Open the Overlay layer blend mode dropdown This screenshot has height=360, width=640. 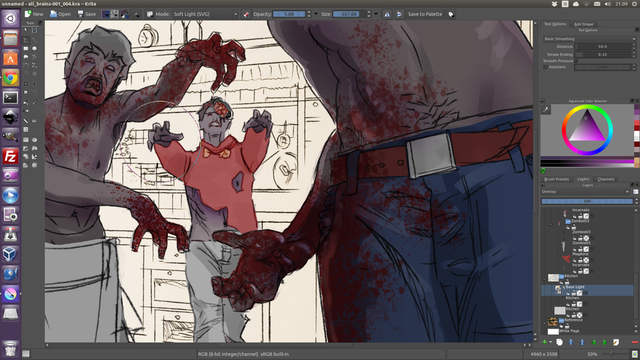(585, 191)
